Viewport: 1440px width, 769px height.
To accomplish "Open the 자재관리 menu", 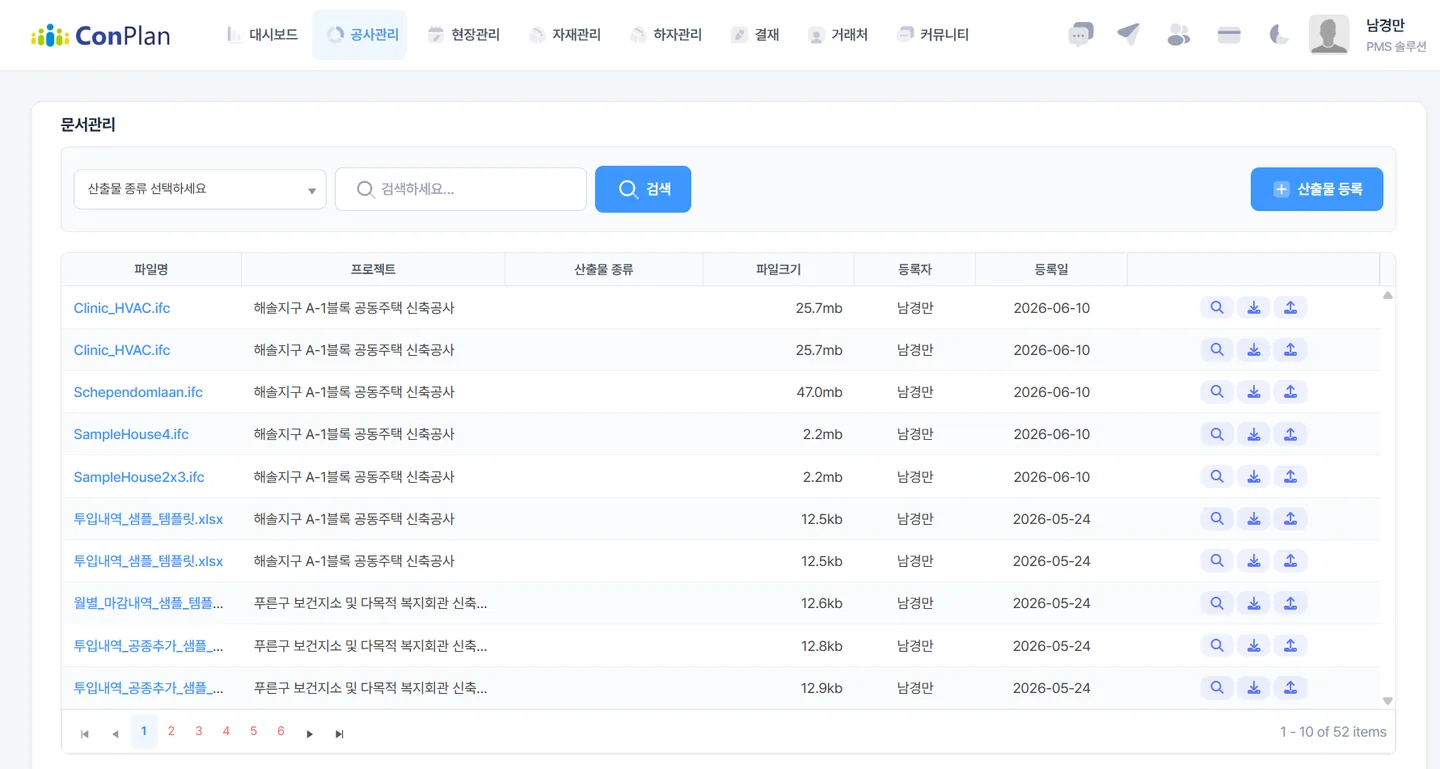I will pyautogui.click(x=565, y=35).
